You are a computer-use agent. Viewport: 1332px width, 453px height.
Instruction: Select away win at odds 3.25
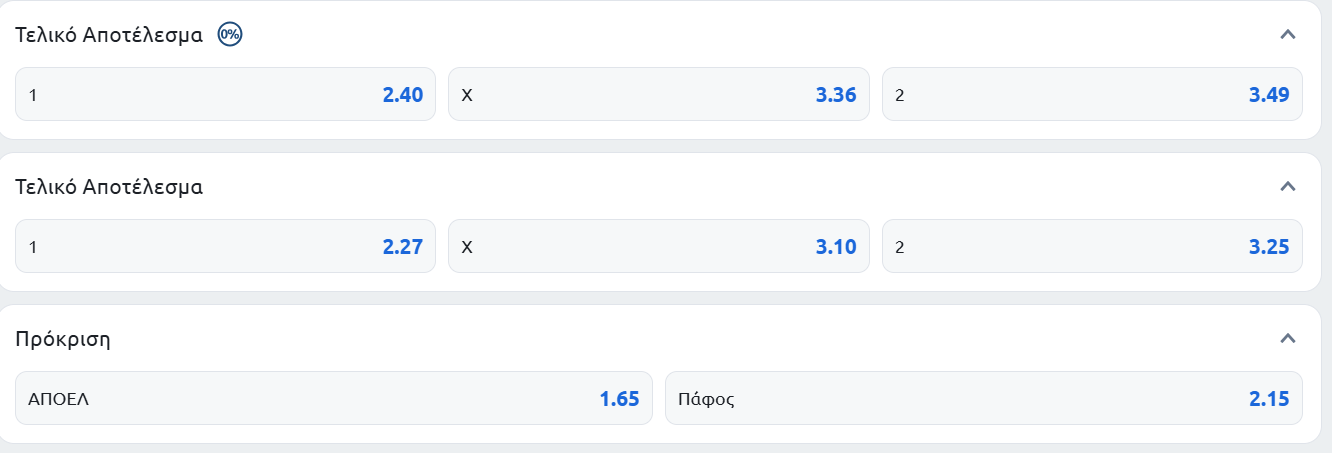tap(1092, 246)
